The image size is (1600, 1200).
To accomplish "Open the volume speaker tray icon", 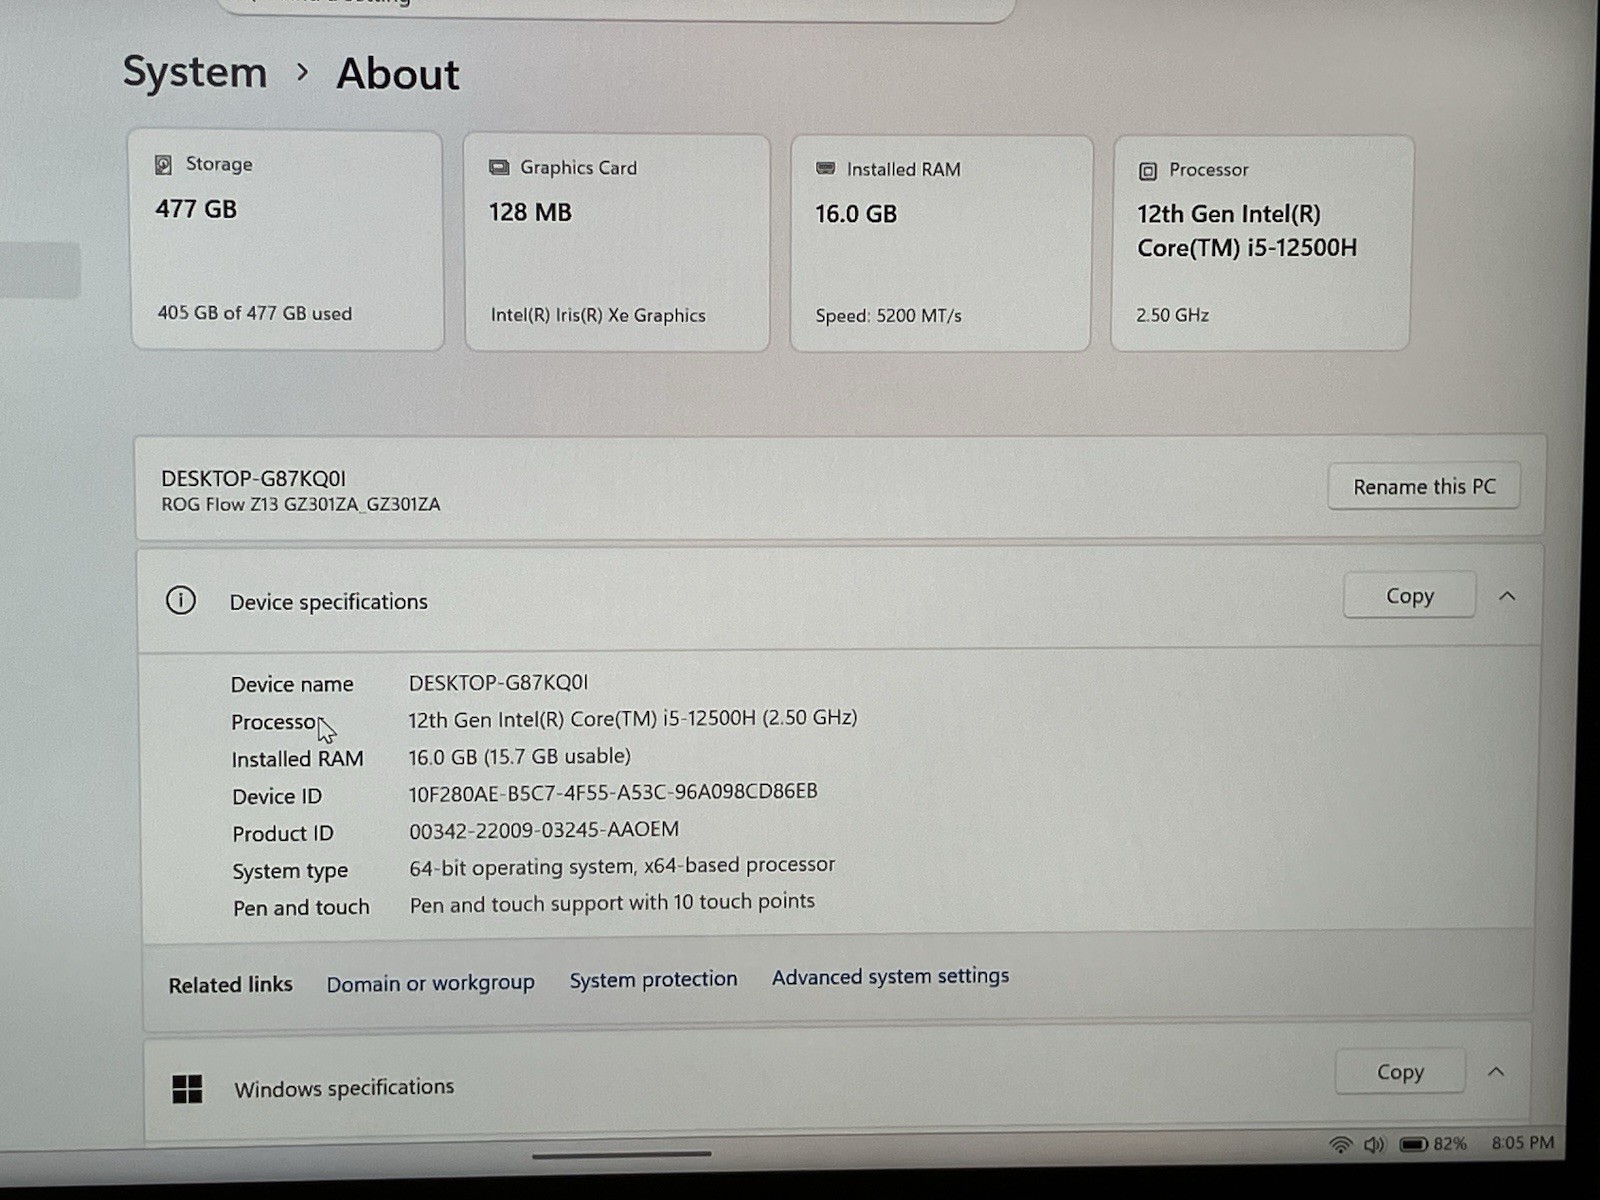I will [1375, 1144].
